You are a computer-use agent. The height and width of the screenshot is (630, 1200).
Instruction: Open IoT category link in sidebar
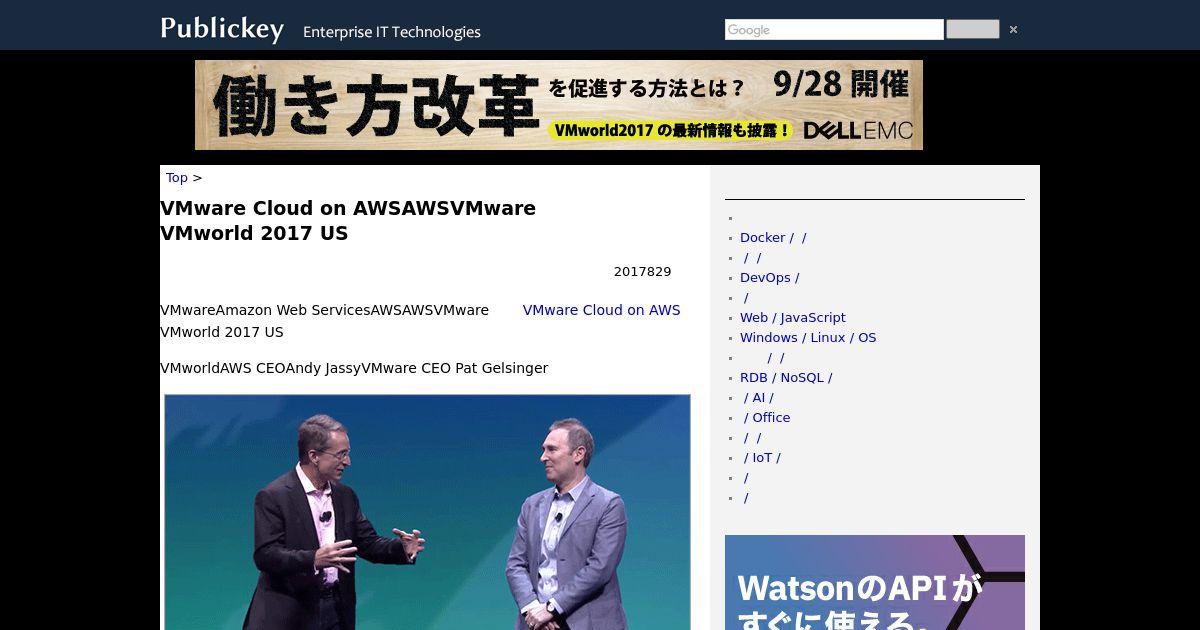pyautogui.click(x=762, y=458)
